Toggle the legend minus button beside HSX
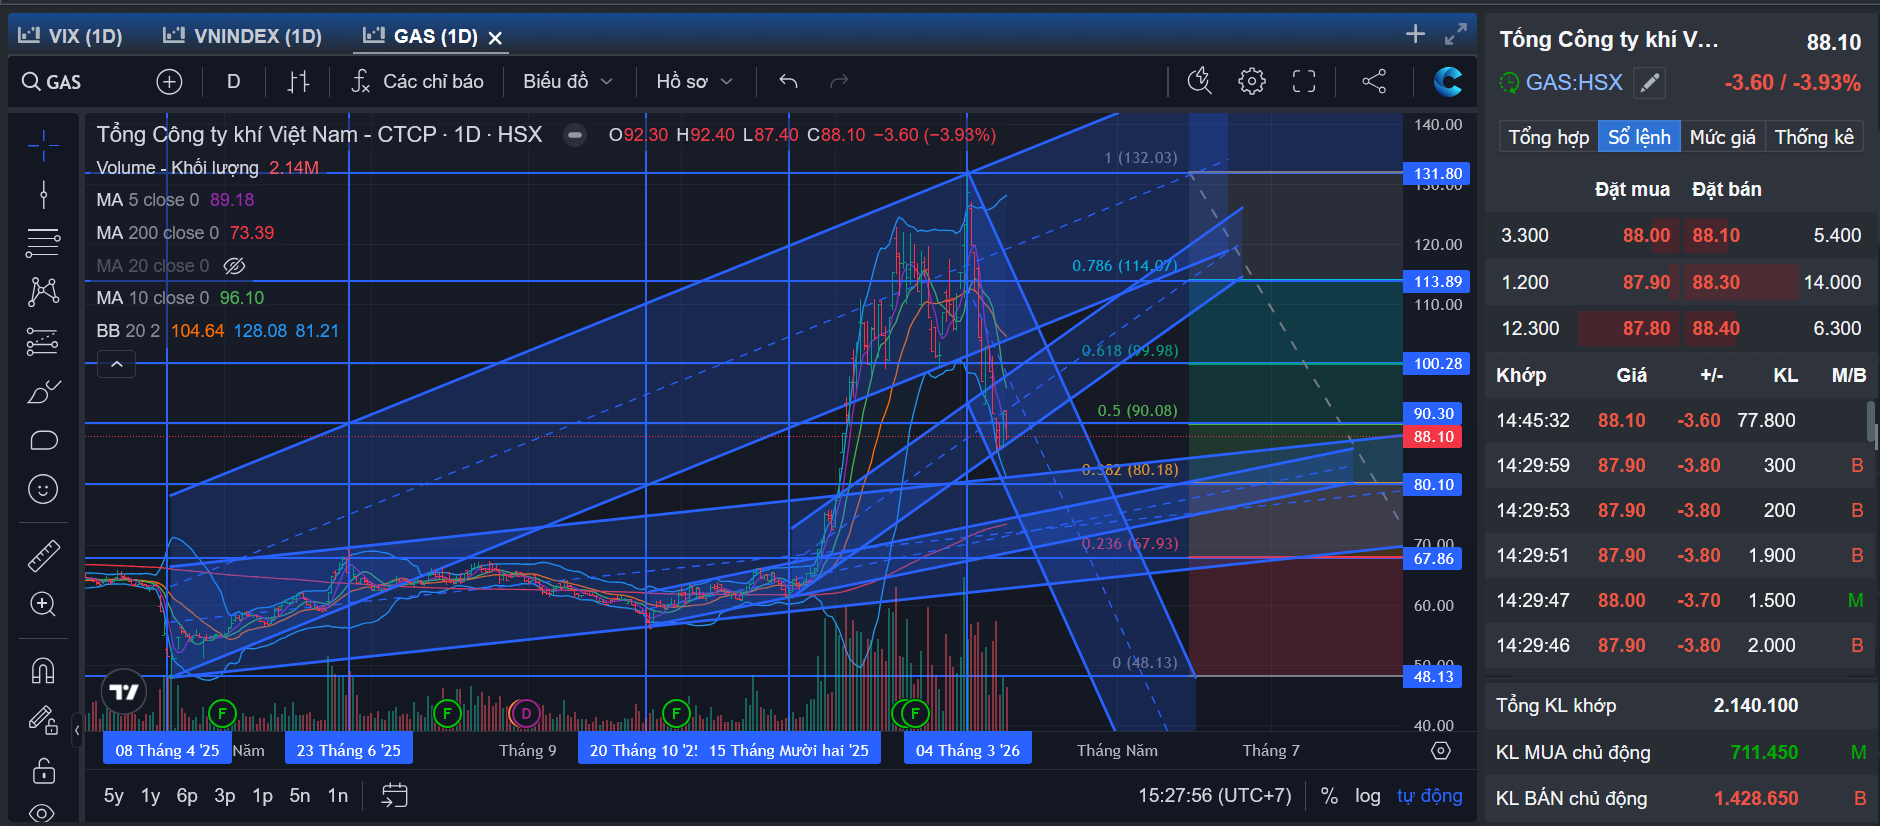Image resolution: width=1880 pixels, height=826 pixels. tap(575, 135)
